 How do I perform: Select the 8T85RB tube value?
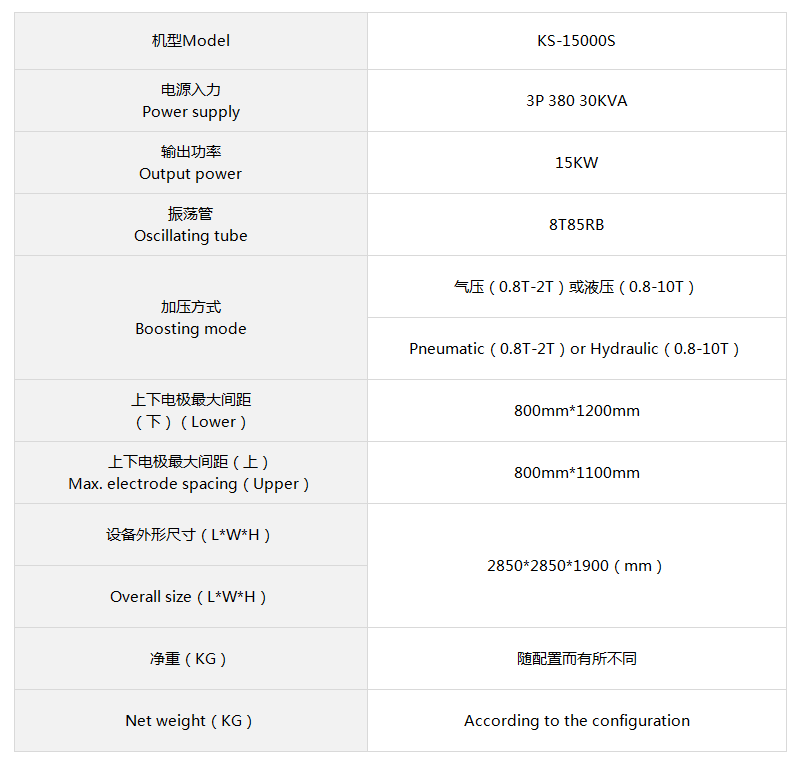tap(576, 225)
